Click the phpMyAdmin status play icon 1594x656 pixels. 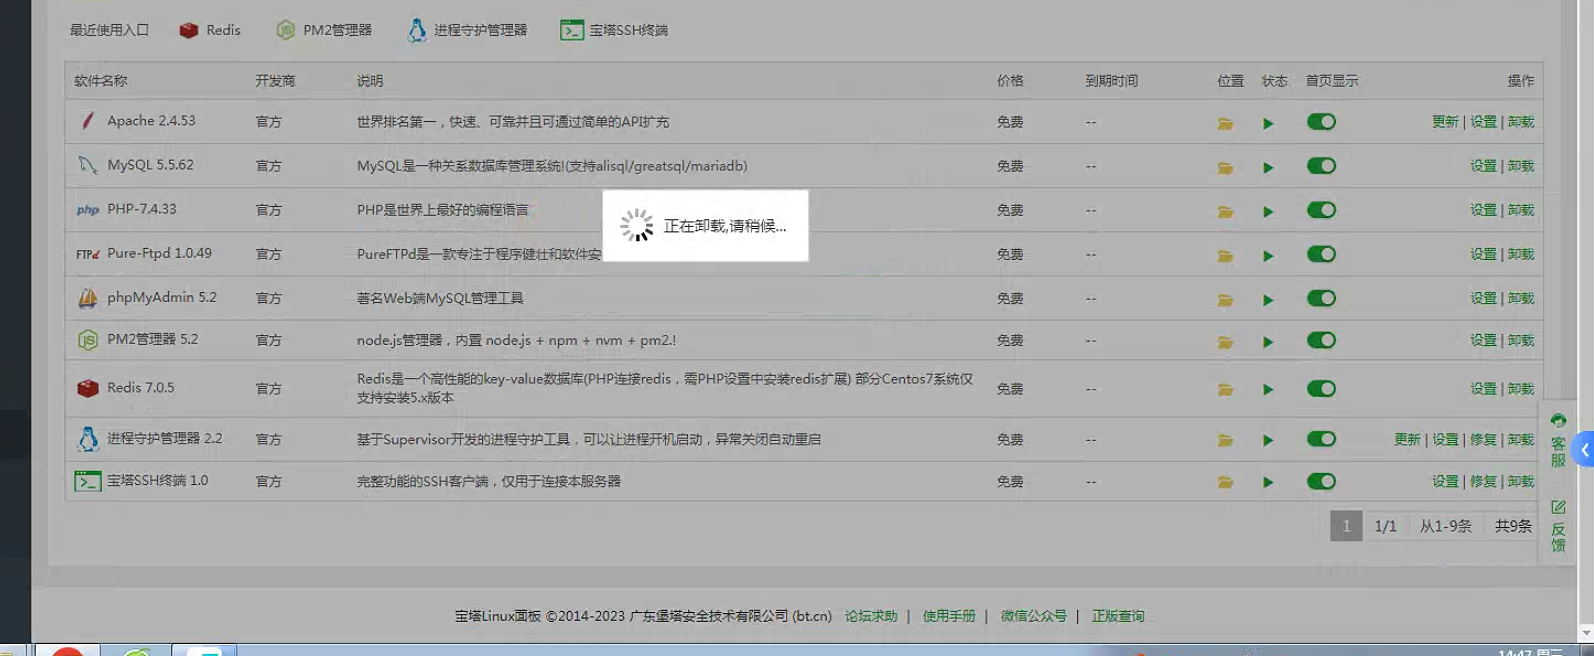(1268, 299)
